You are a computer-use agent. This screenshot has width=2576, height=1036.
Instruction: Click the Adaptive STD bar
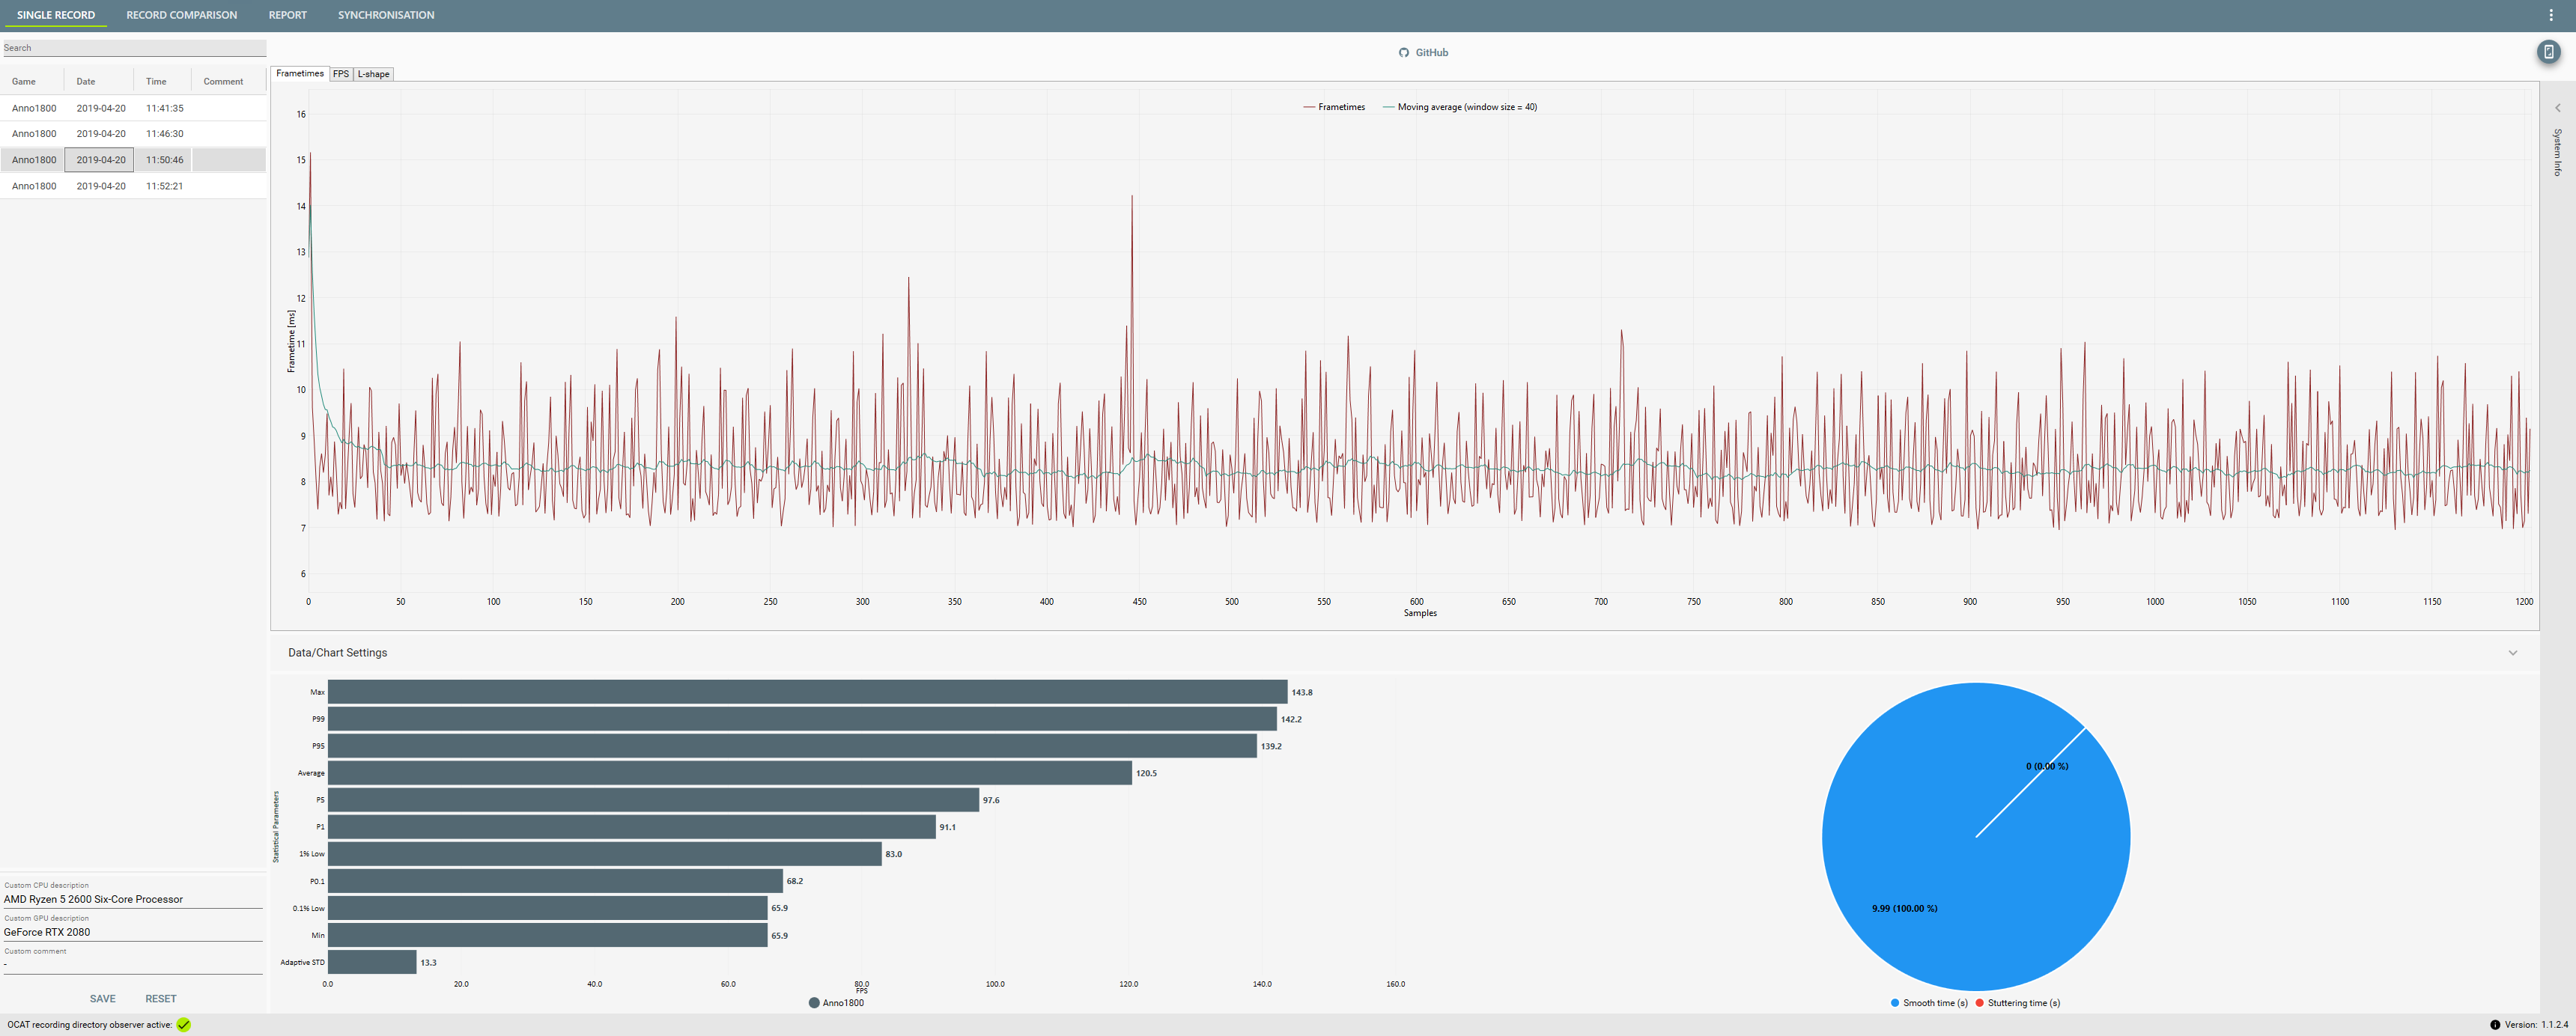pyautogui.click(x=372, y=962)
